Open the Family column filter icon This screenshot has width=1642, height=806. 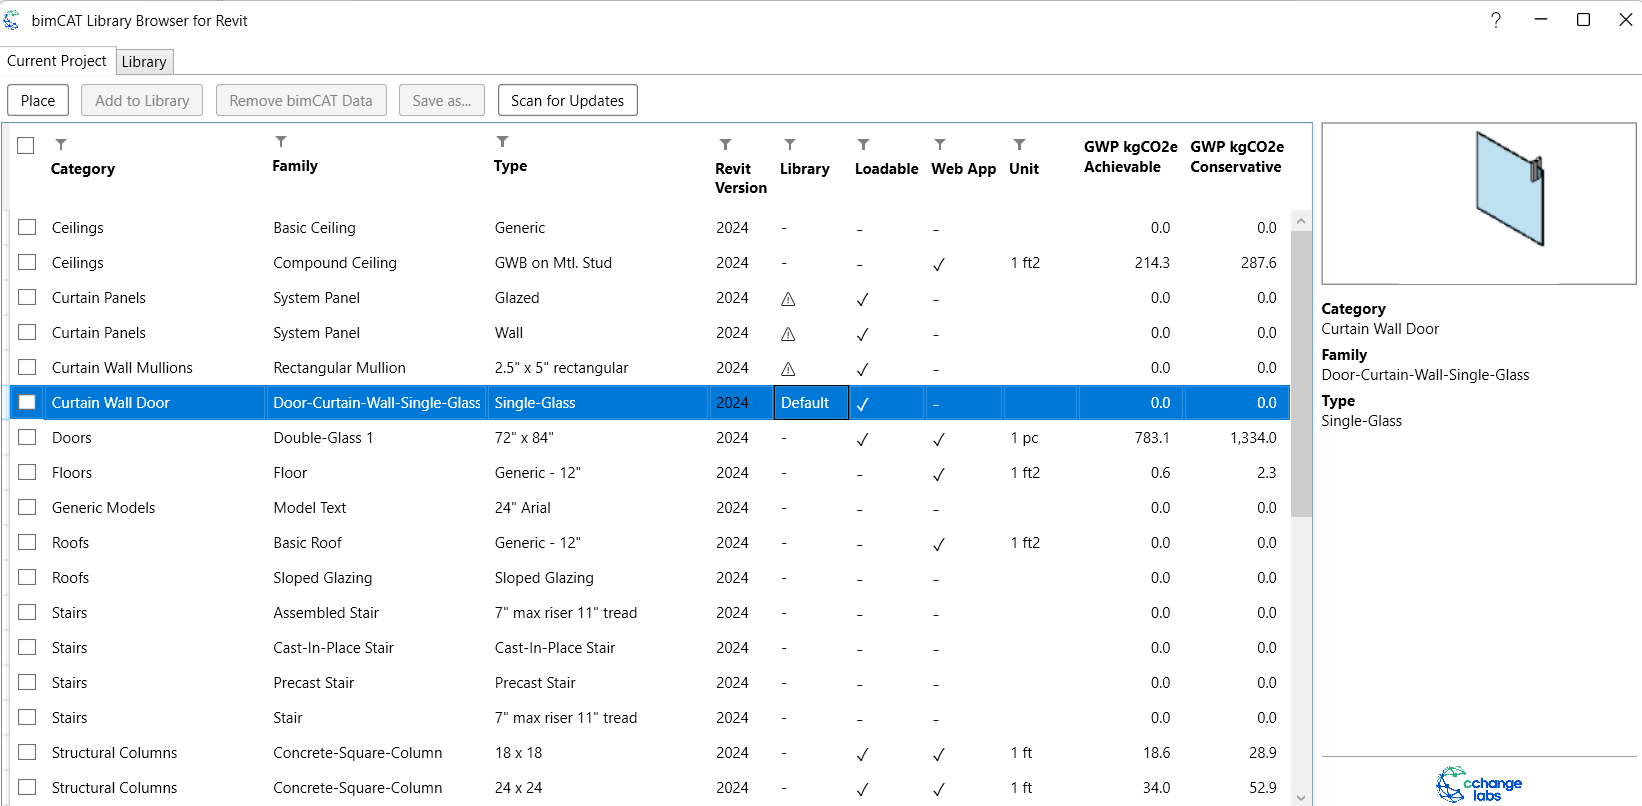281,142
